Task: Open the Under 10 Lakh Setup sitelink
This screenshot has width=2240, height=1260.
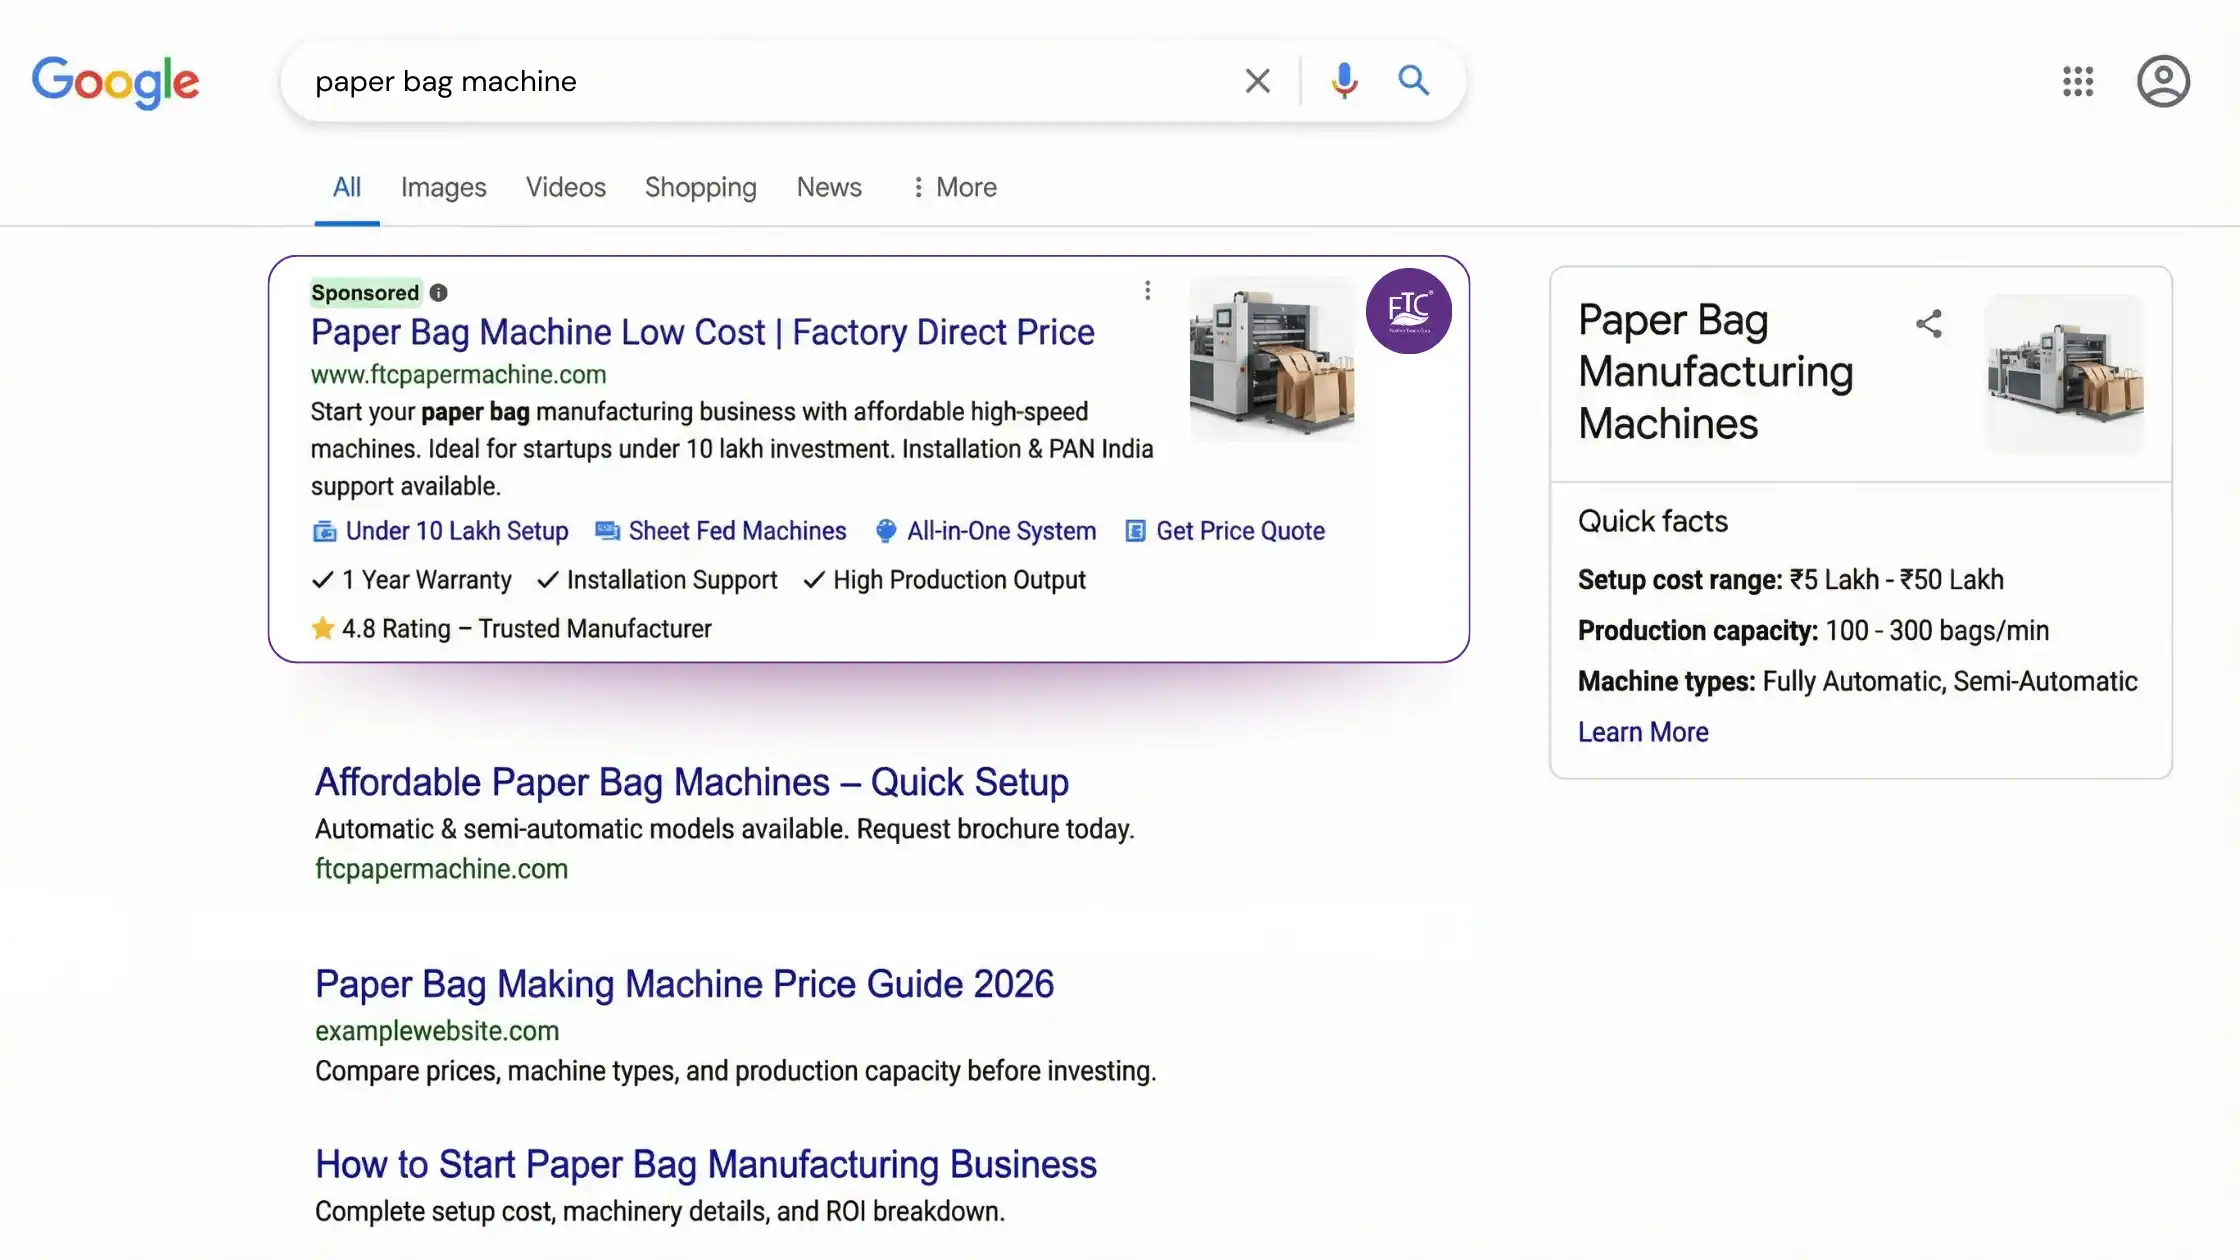Action: (x=456, y=531)
